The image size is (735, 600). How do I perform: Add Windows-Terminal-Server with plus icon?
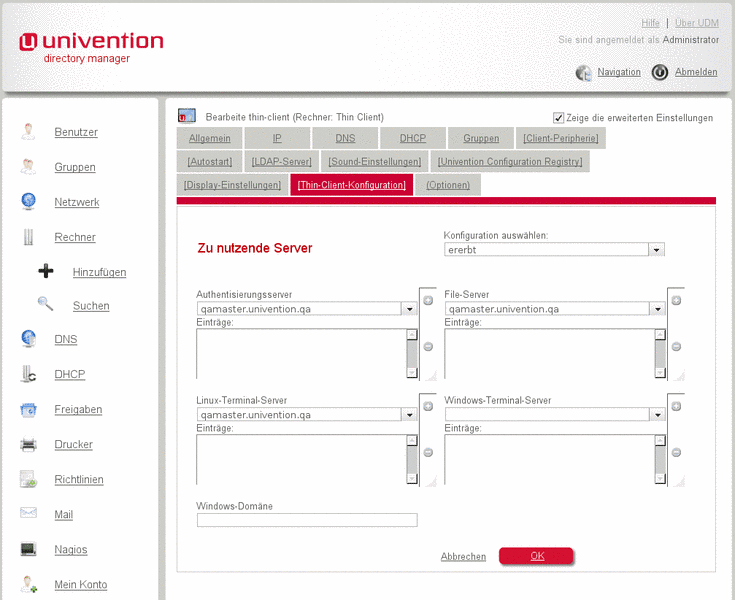(676, 406)
